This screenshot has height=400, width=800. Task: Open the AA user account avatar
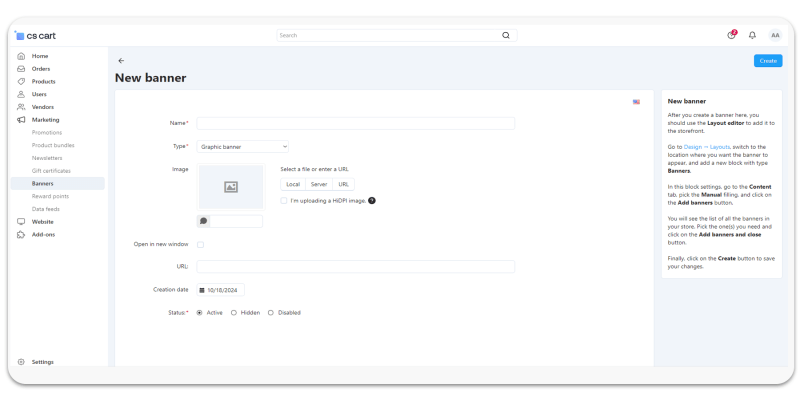775,35
